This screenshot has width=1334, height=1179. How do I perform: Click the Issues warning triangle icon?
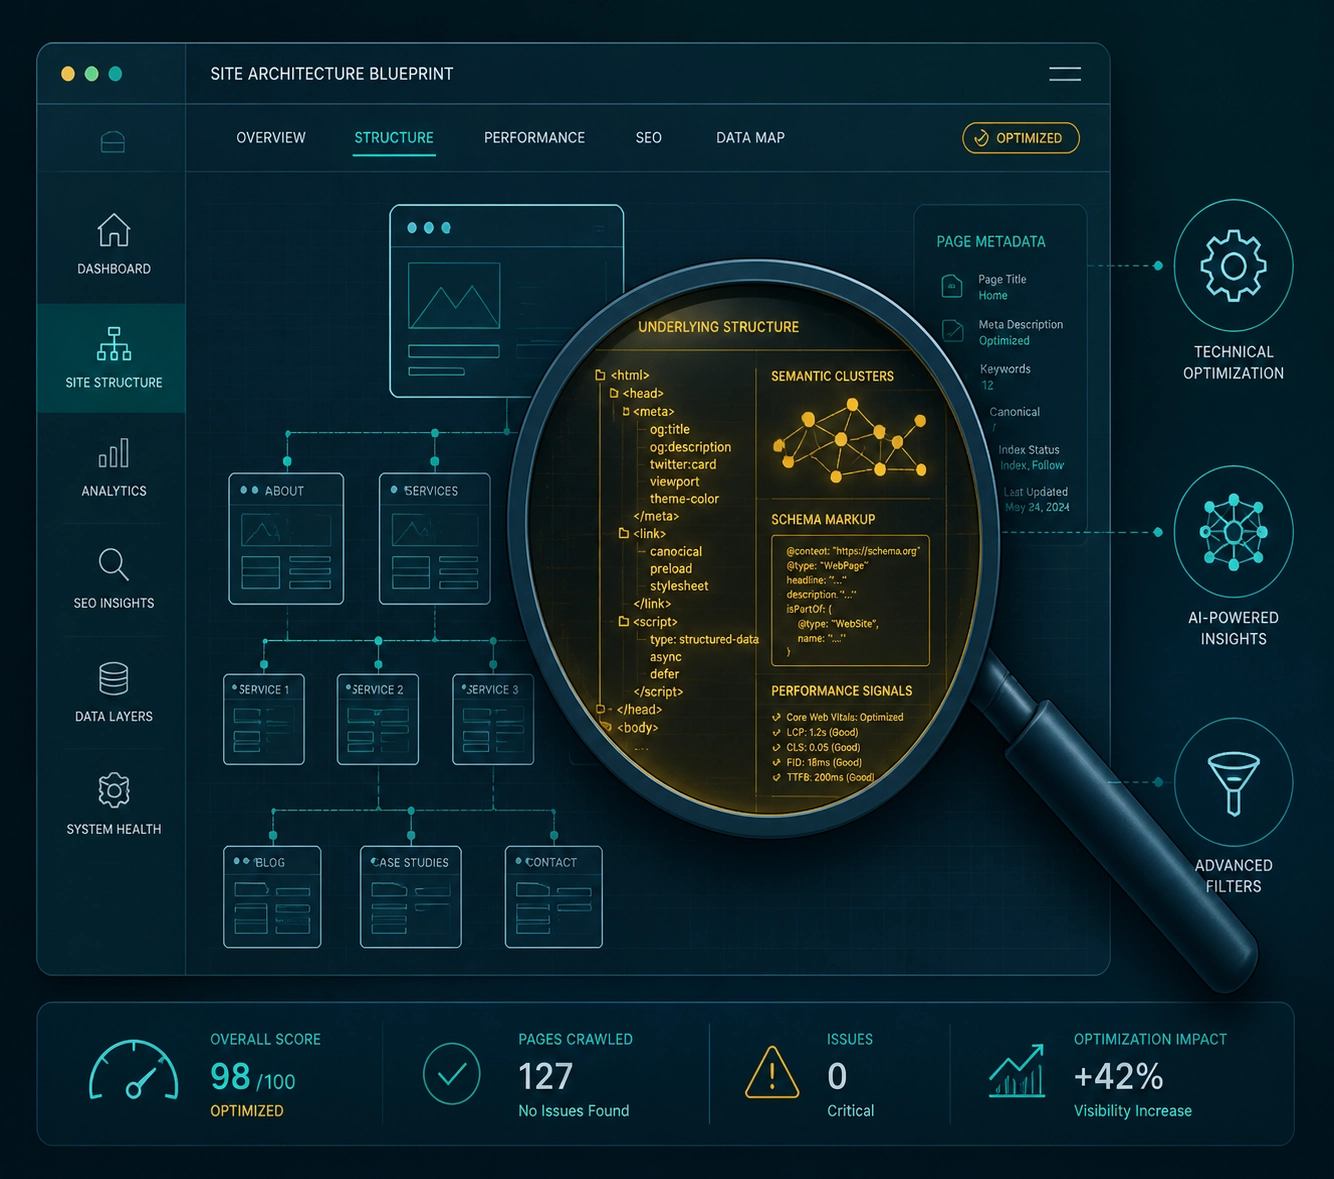[772, 1073]
